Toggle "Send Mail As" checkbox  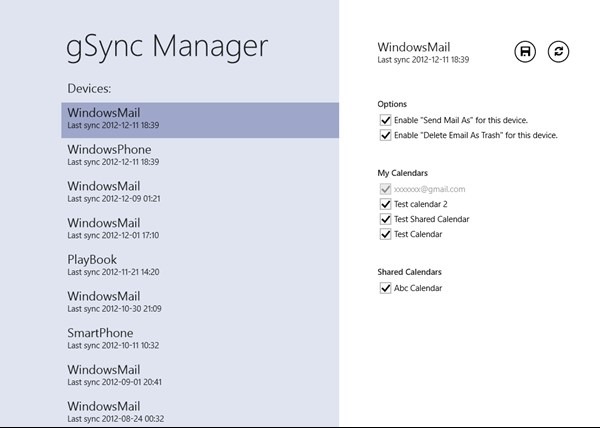pos(385,120)
